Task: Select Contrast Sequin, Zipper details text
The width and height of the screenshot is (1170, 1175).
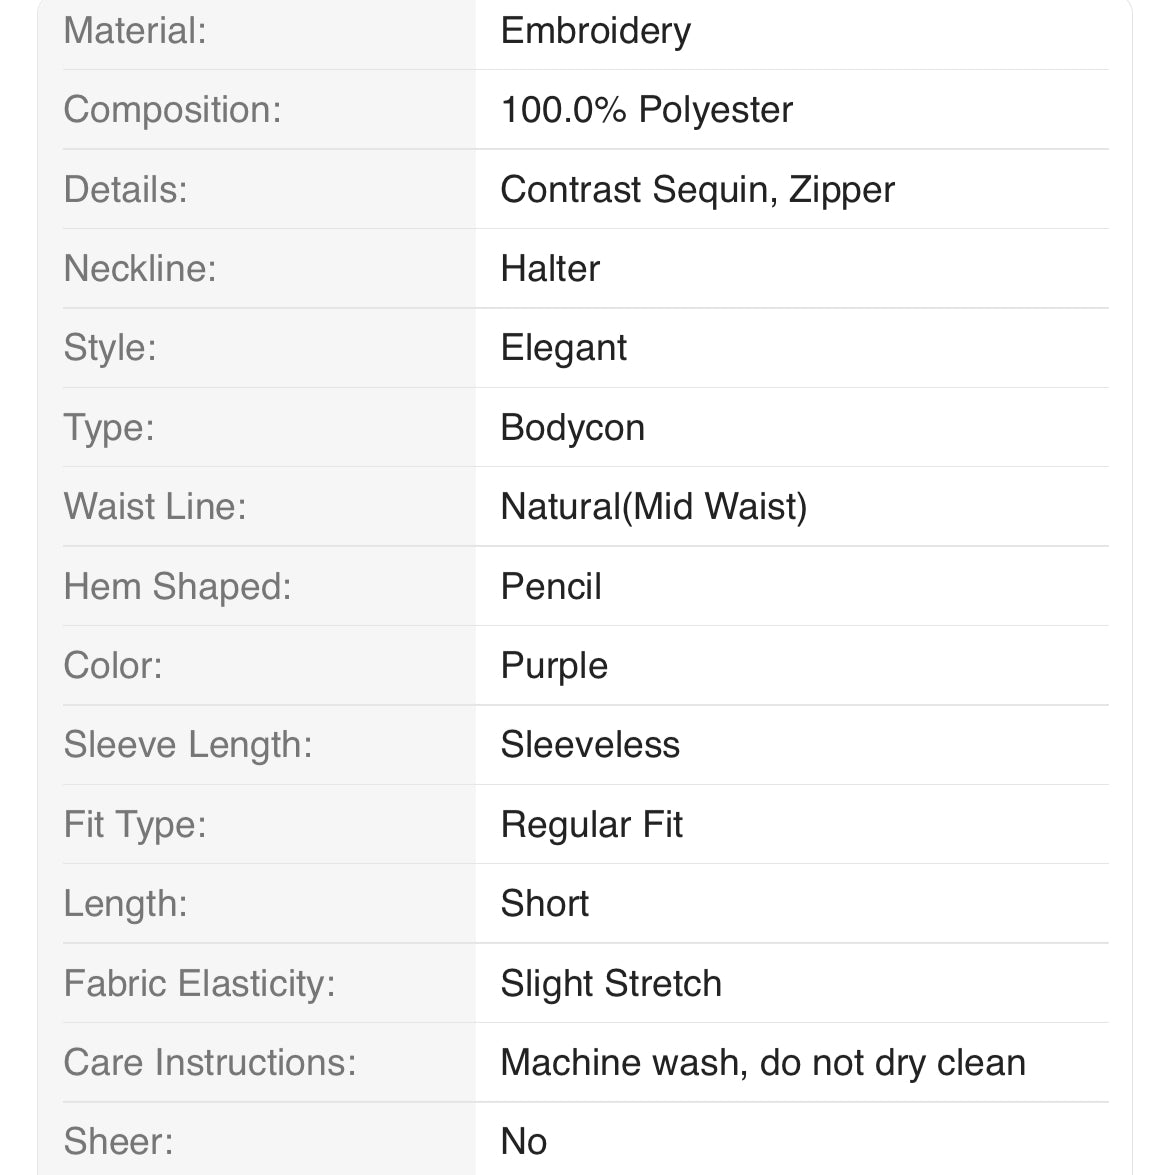Action: [x=697, y=190]
